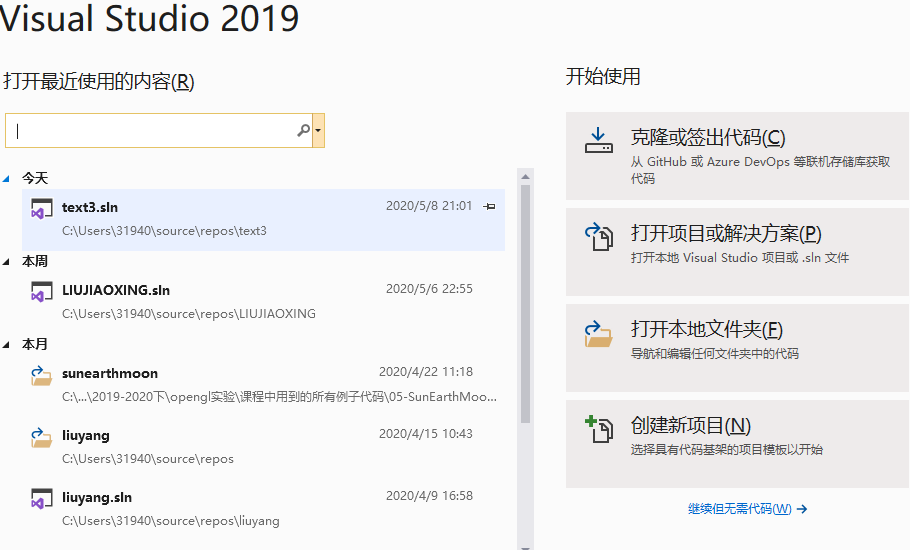Image resolution: width=910 pixels, height=550 pixels.
Task: Choose 克隆或签出代码(C)
Action: tap(737, 156)
